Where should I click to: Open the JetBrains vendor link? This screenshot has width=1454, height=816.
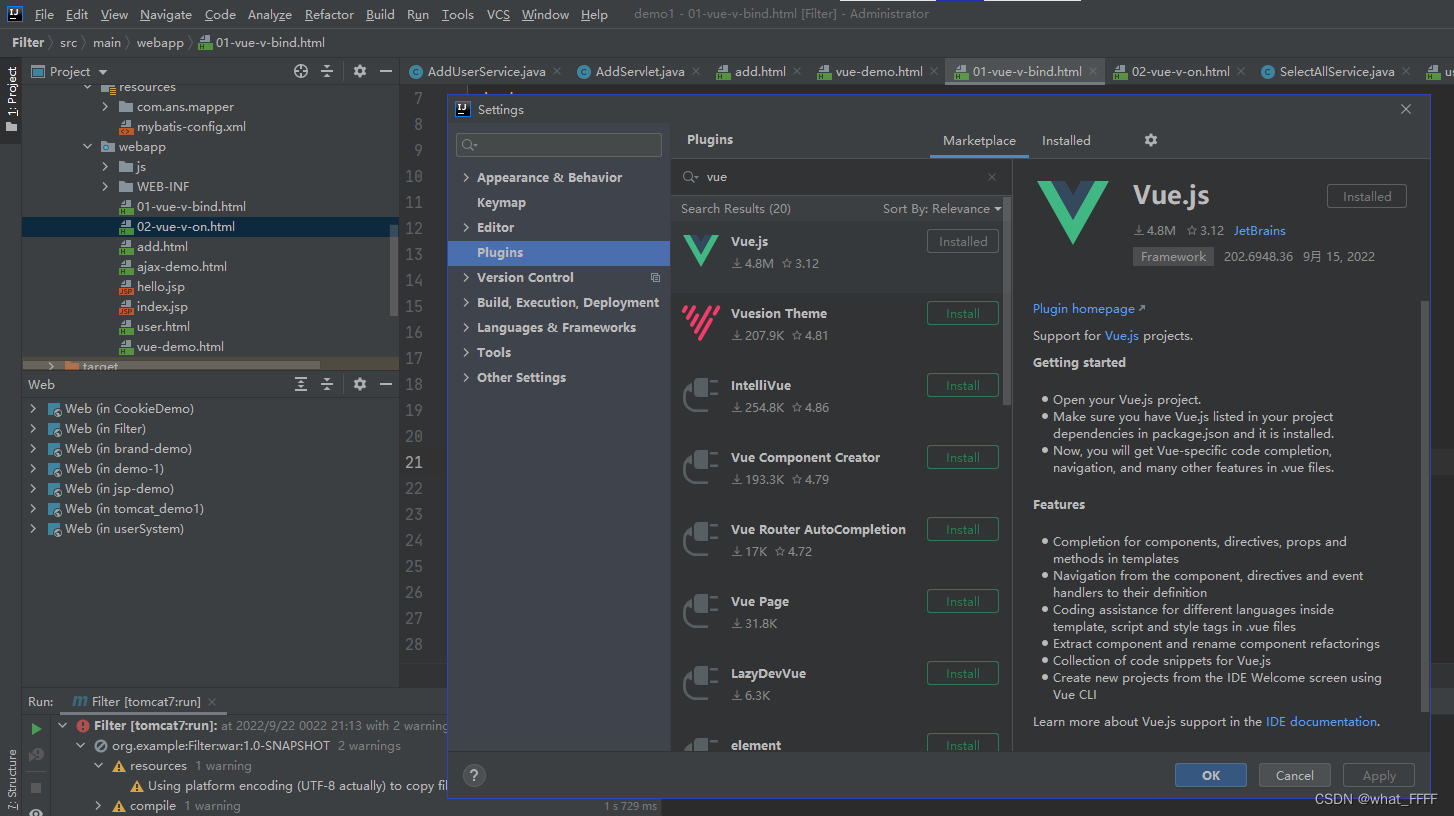pos(1259,231)
